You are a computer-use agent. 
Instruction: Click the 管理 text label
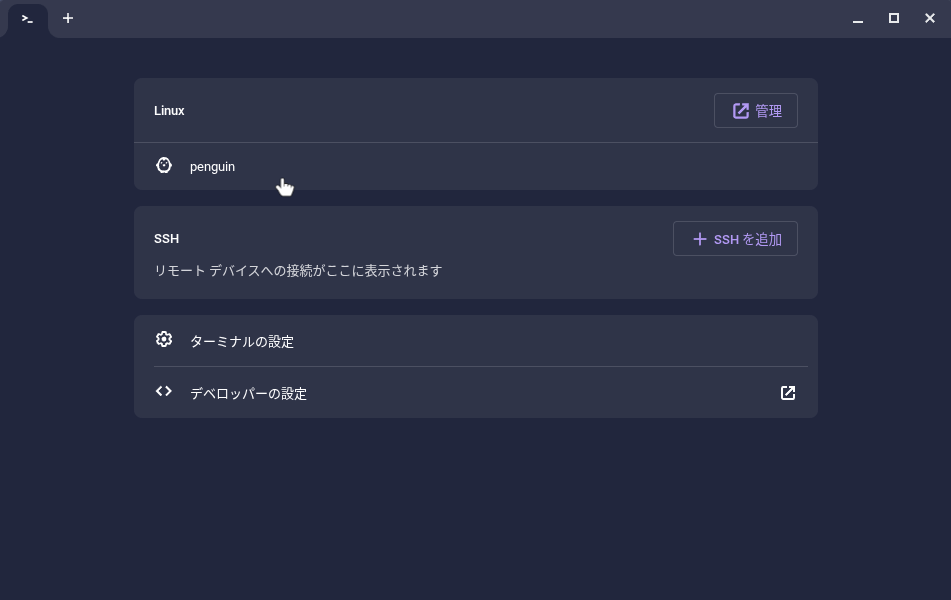coord(768,111)
